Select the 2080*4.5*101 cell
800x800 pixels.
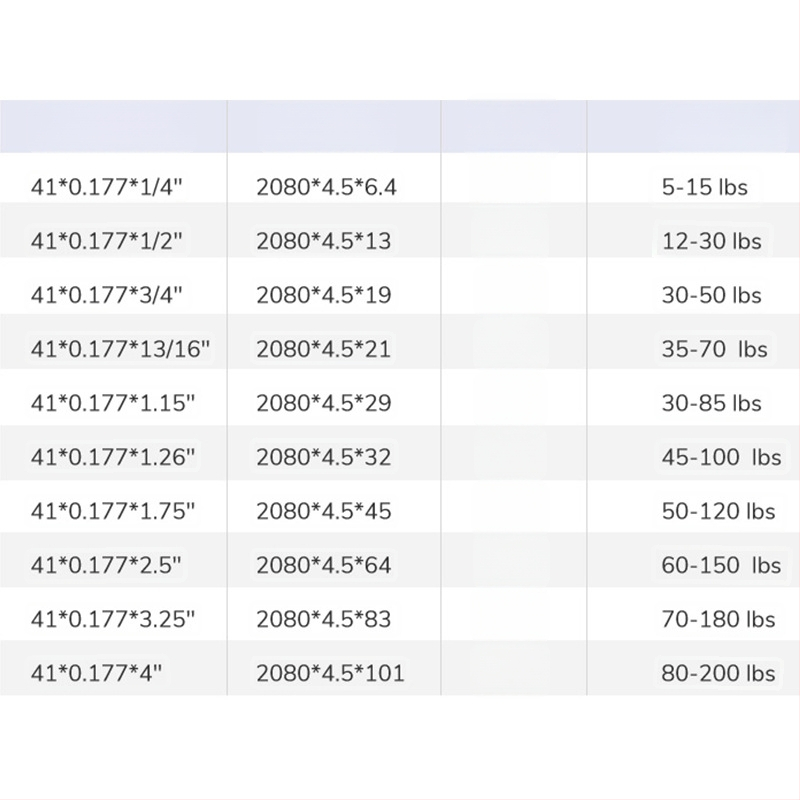(330, 673)
